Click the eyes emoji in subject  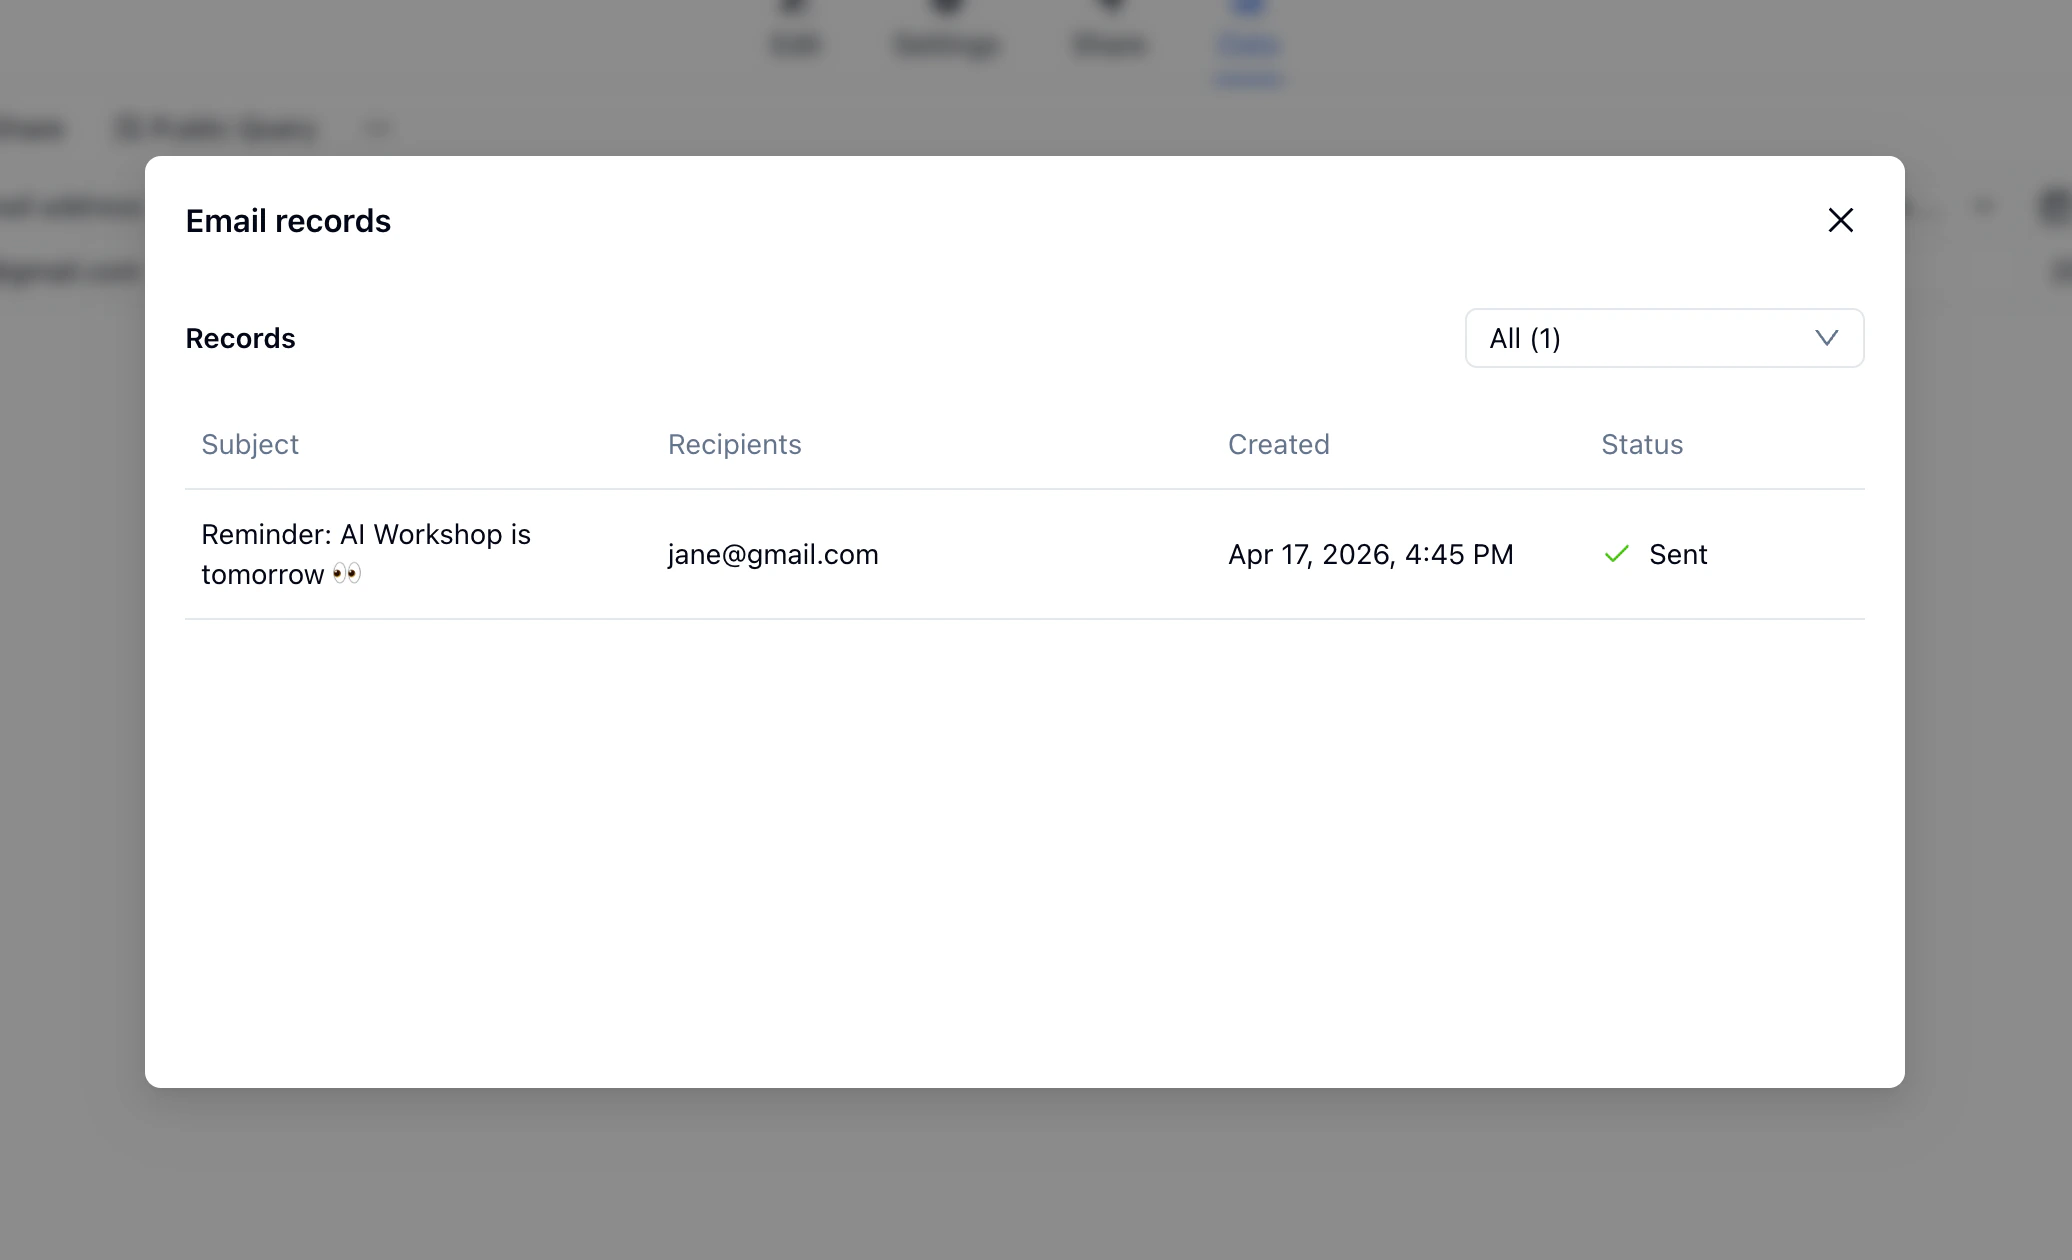click(347, 574)
